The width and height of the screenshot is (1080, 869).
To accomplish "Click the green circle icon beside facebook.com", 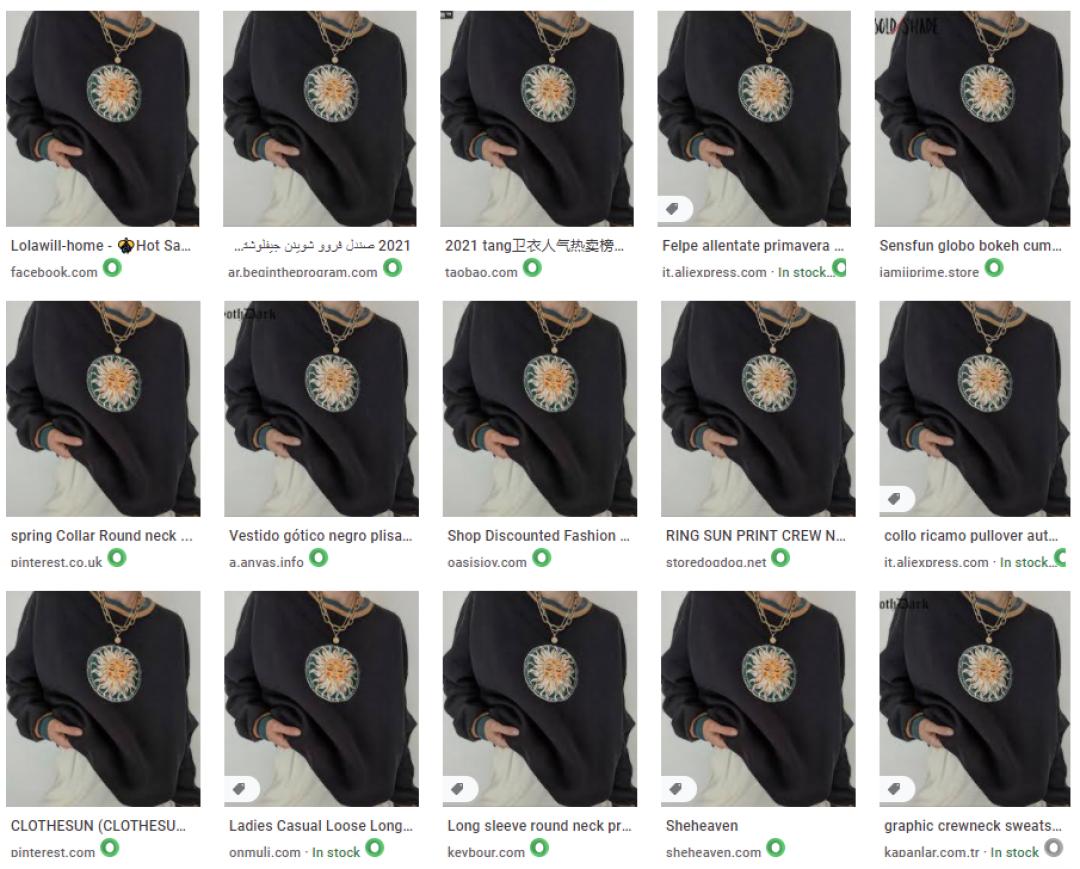I will (x=112, y=267).
